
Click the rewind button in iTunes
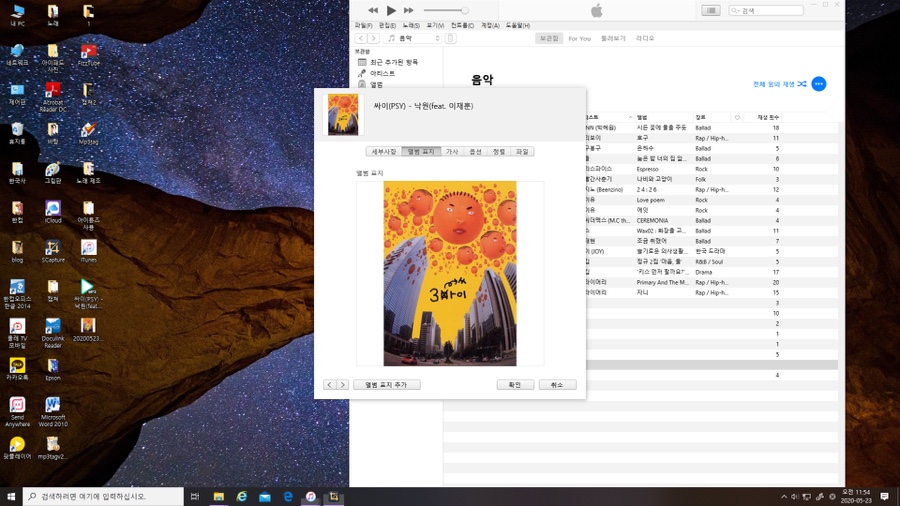pyautogui.click(x=373, y=10)
